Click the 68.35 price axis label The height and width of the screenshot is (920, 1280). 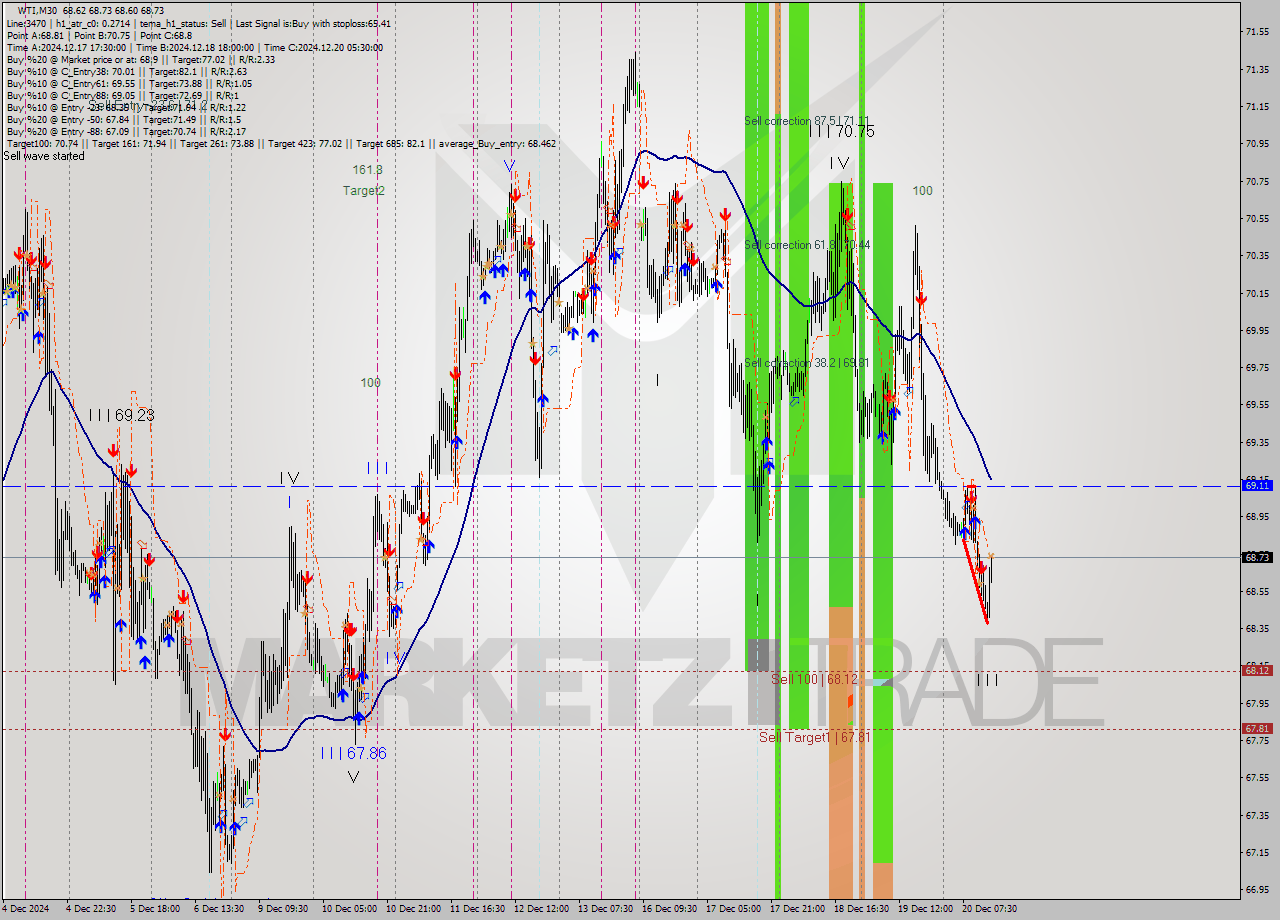point(1257,628)
